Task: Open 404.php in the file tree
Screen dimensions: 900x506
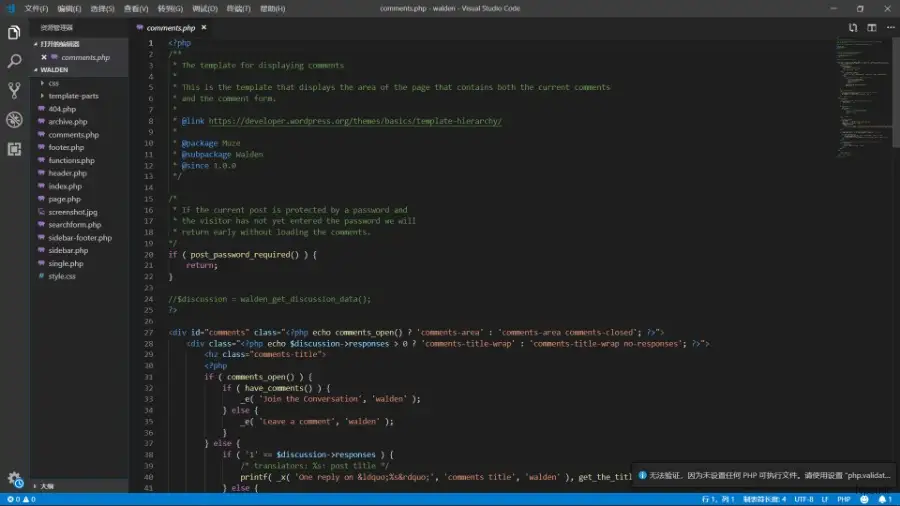Action: tap(62, 109)
